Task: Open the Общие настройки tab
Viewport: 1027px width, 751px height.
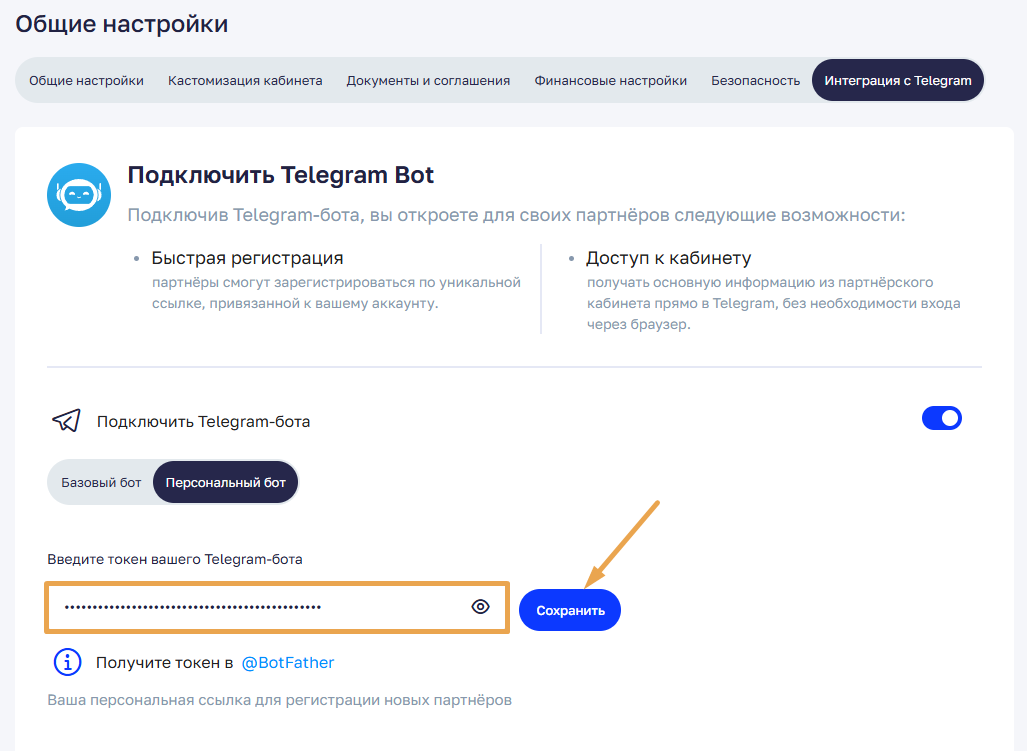Action: point(86,80)
